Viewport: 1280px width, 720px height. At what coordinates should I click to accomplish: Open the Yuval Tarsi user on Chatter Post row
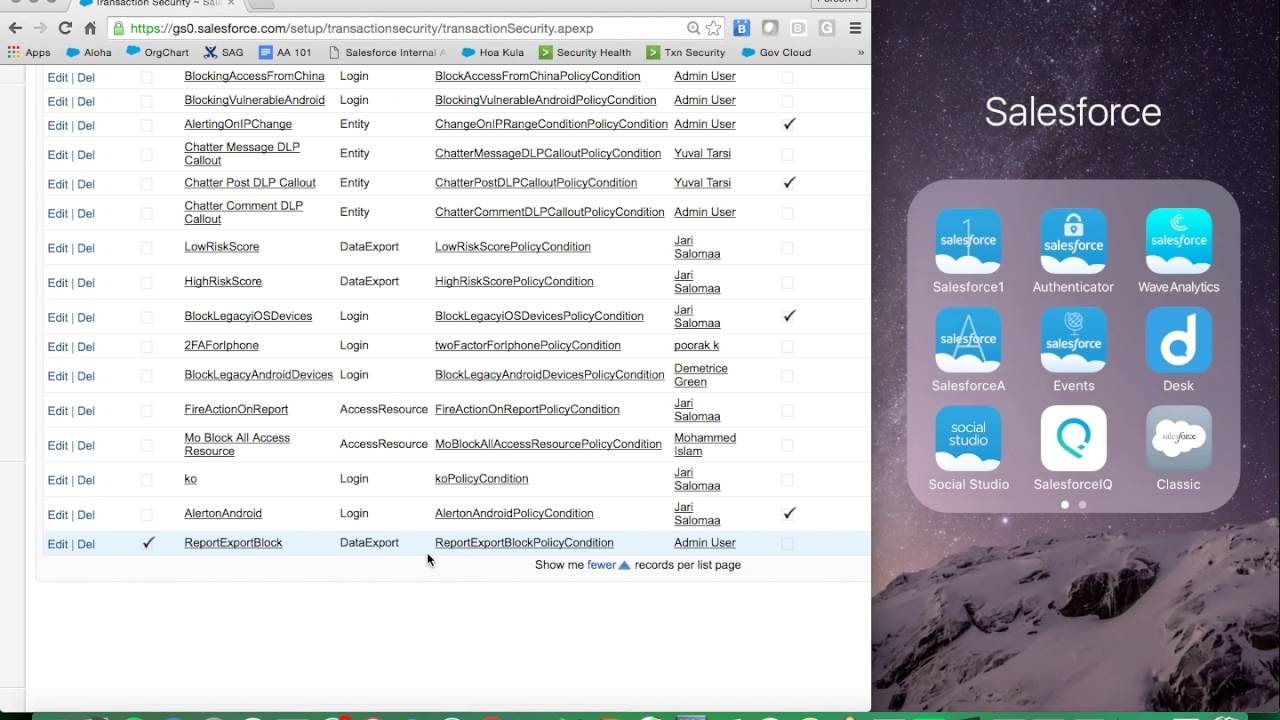702,183
